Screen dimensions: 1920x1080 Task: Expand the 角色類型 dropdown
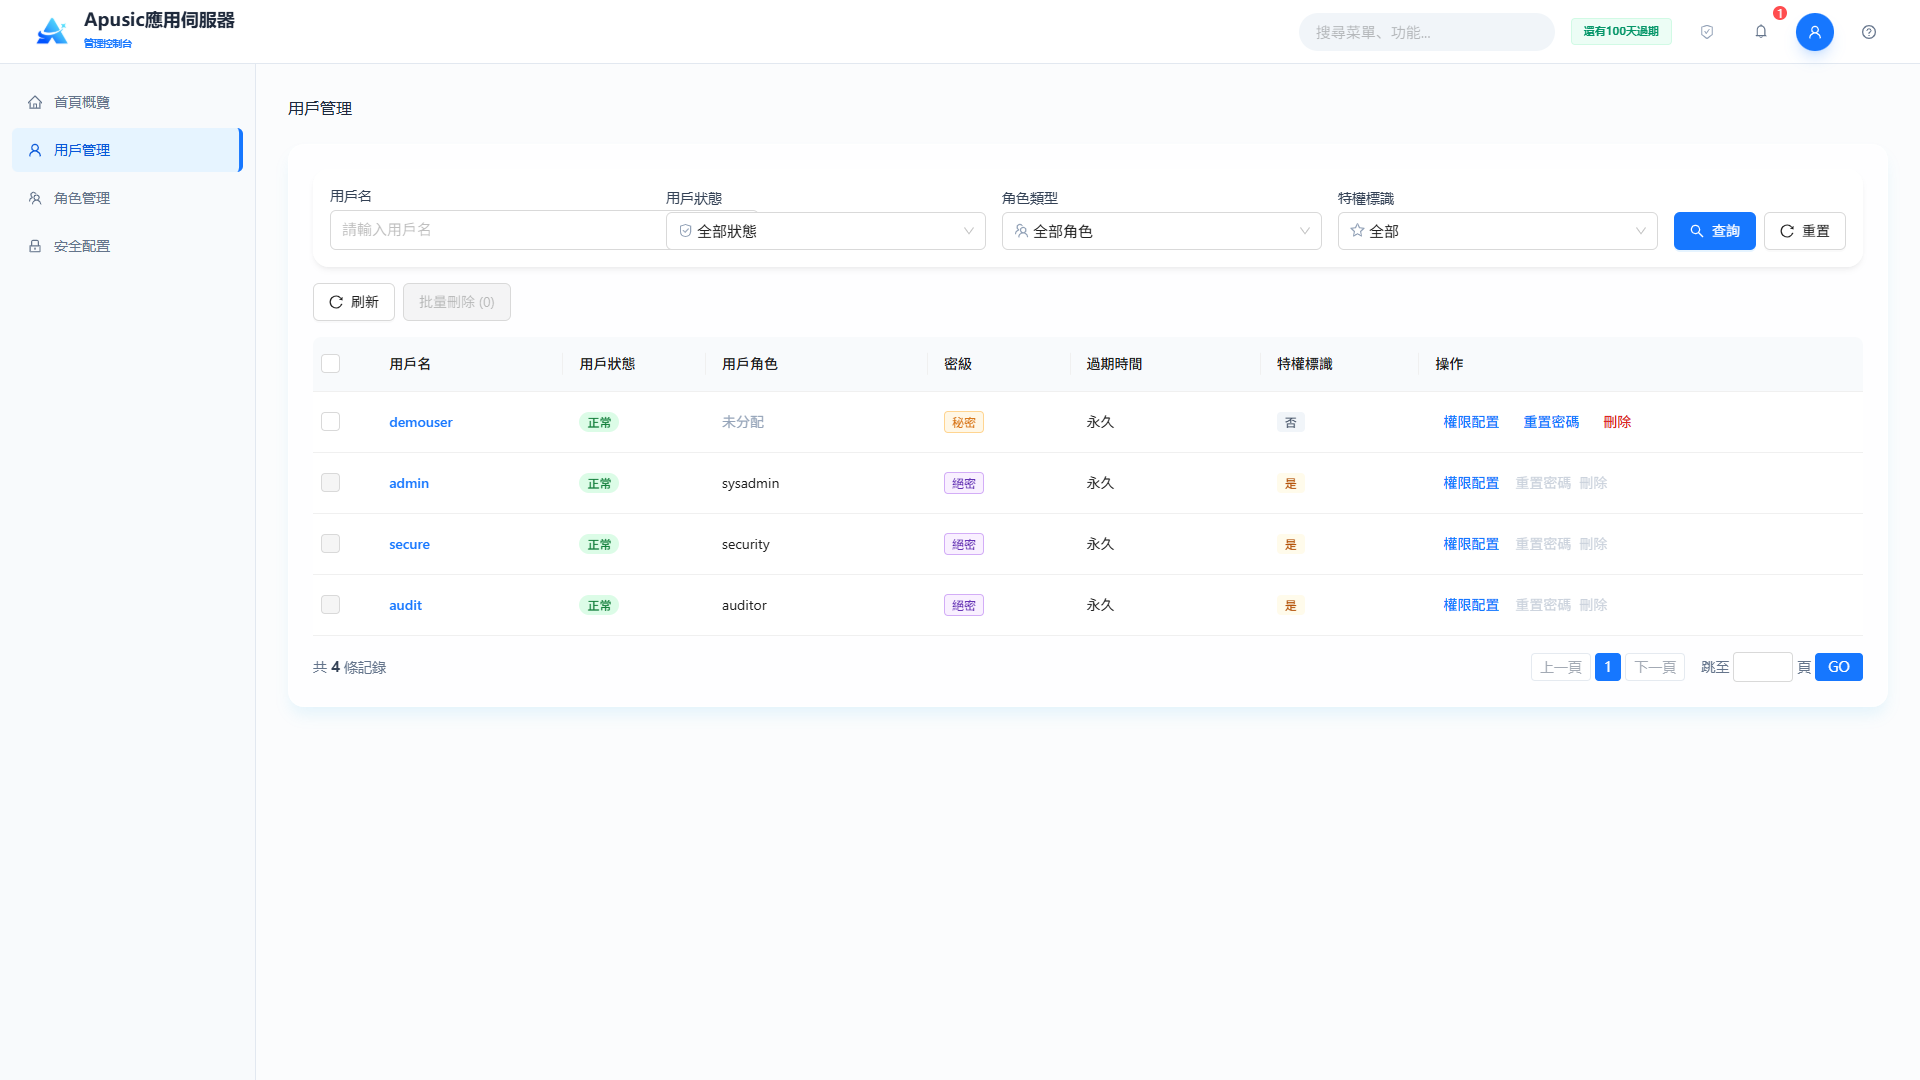[x=1162, y=231]
